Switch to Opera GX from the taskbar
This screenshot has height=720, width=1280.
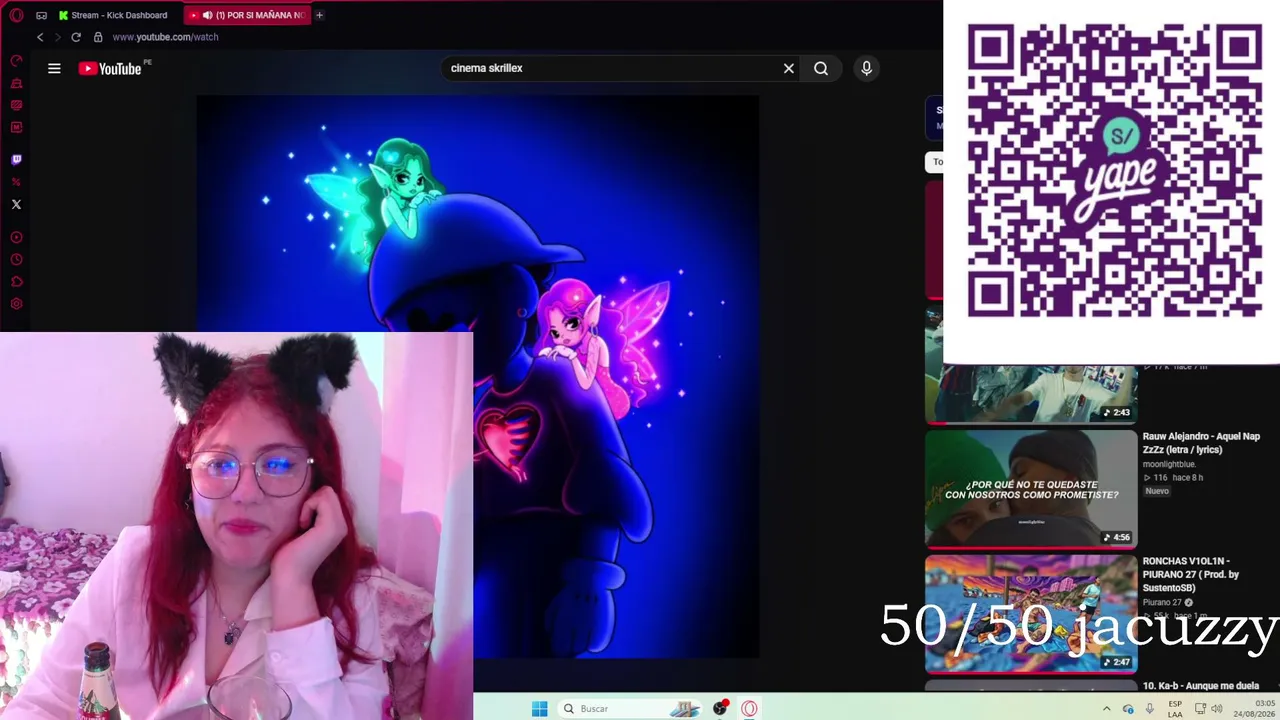click(x=749, y=708)
